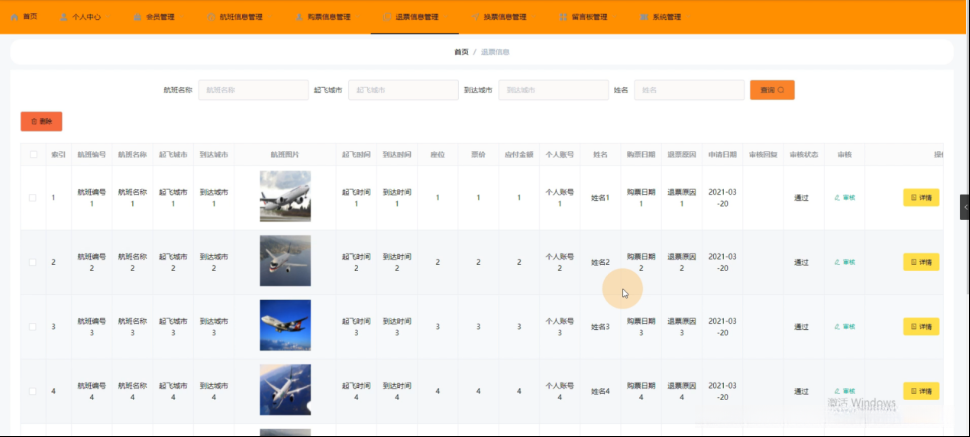The image size is (970, 437).
Task: Check the checkbox for row 3
Action: pos(33,327)
